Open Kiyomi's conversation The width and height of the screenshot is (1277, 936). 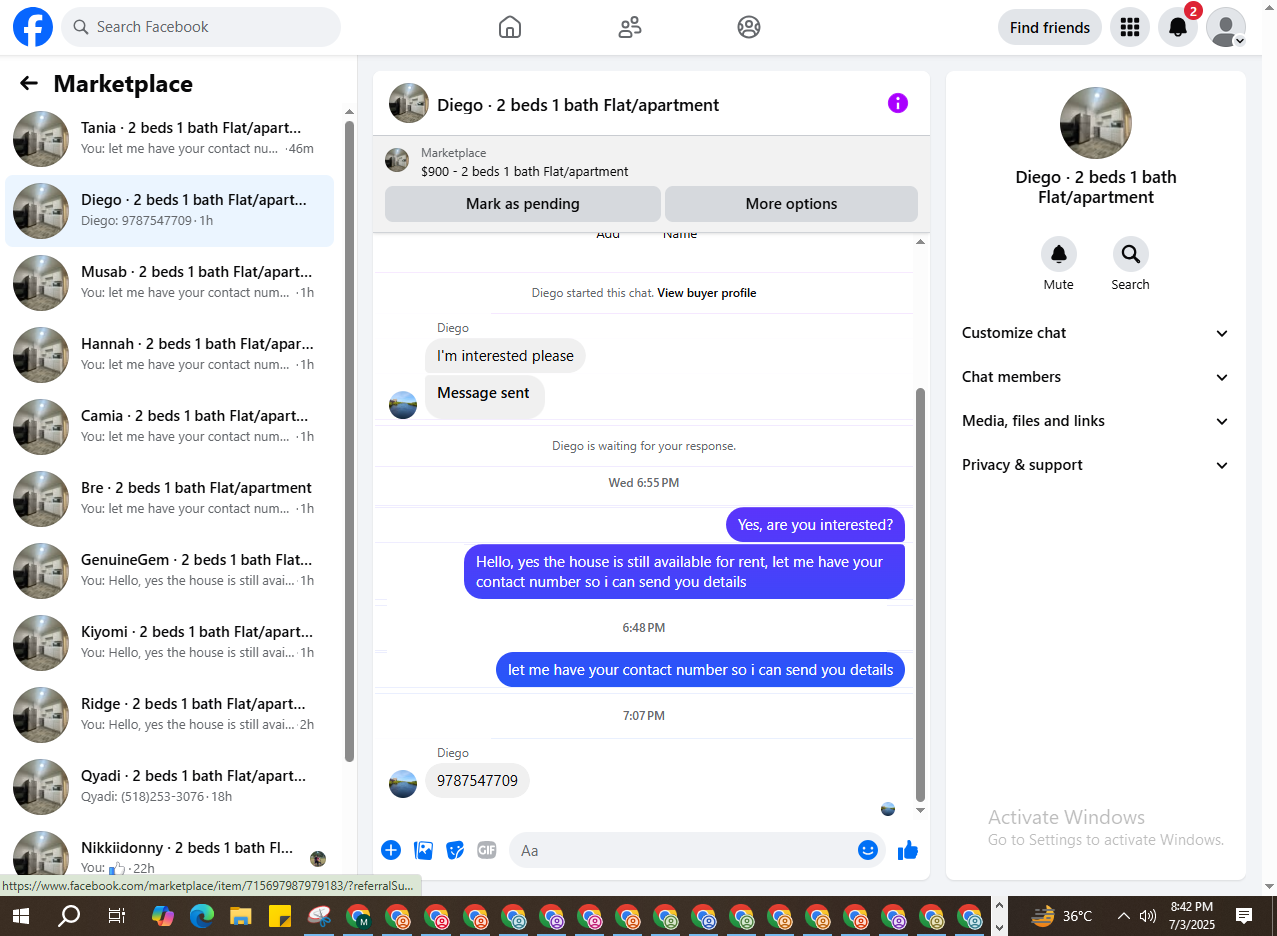click(170, 643)
